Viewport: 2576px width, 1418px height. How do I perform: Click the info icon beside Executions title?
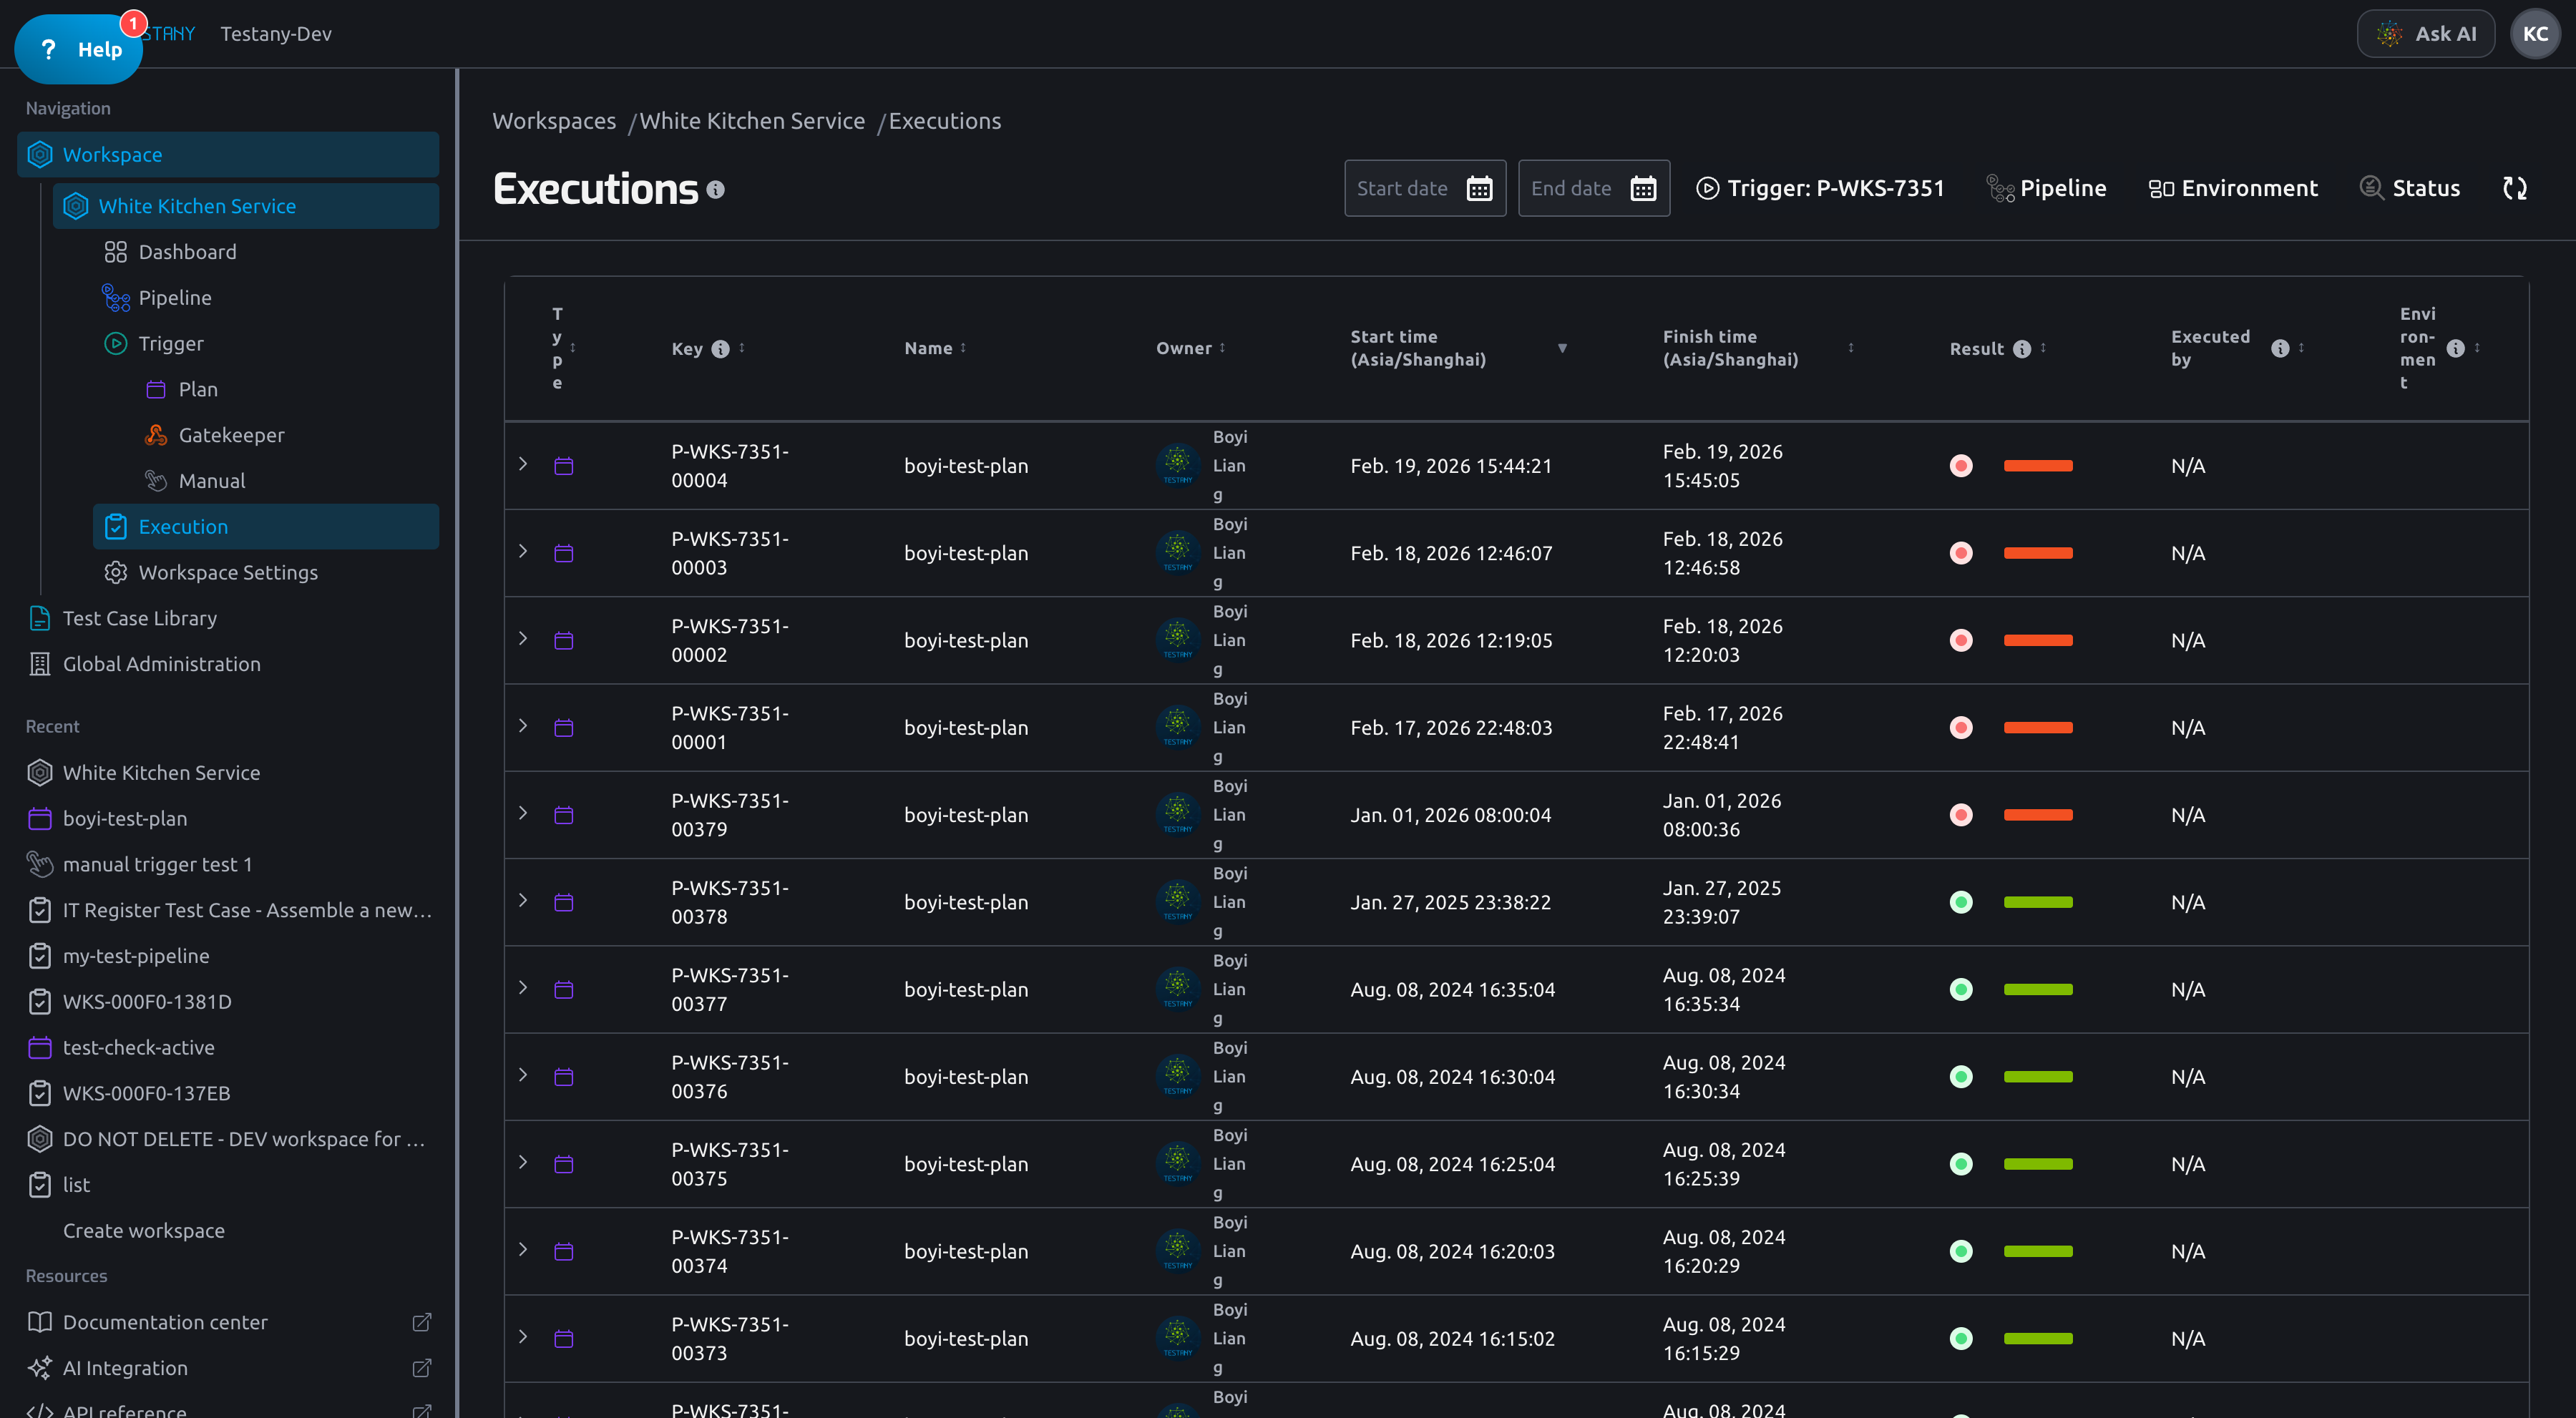pyautogui.click(x=715, y=189)
